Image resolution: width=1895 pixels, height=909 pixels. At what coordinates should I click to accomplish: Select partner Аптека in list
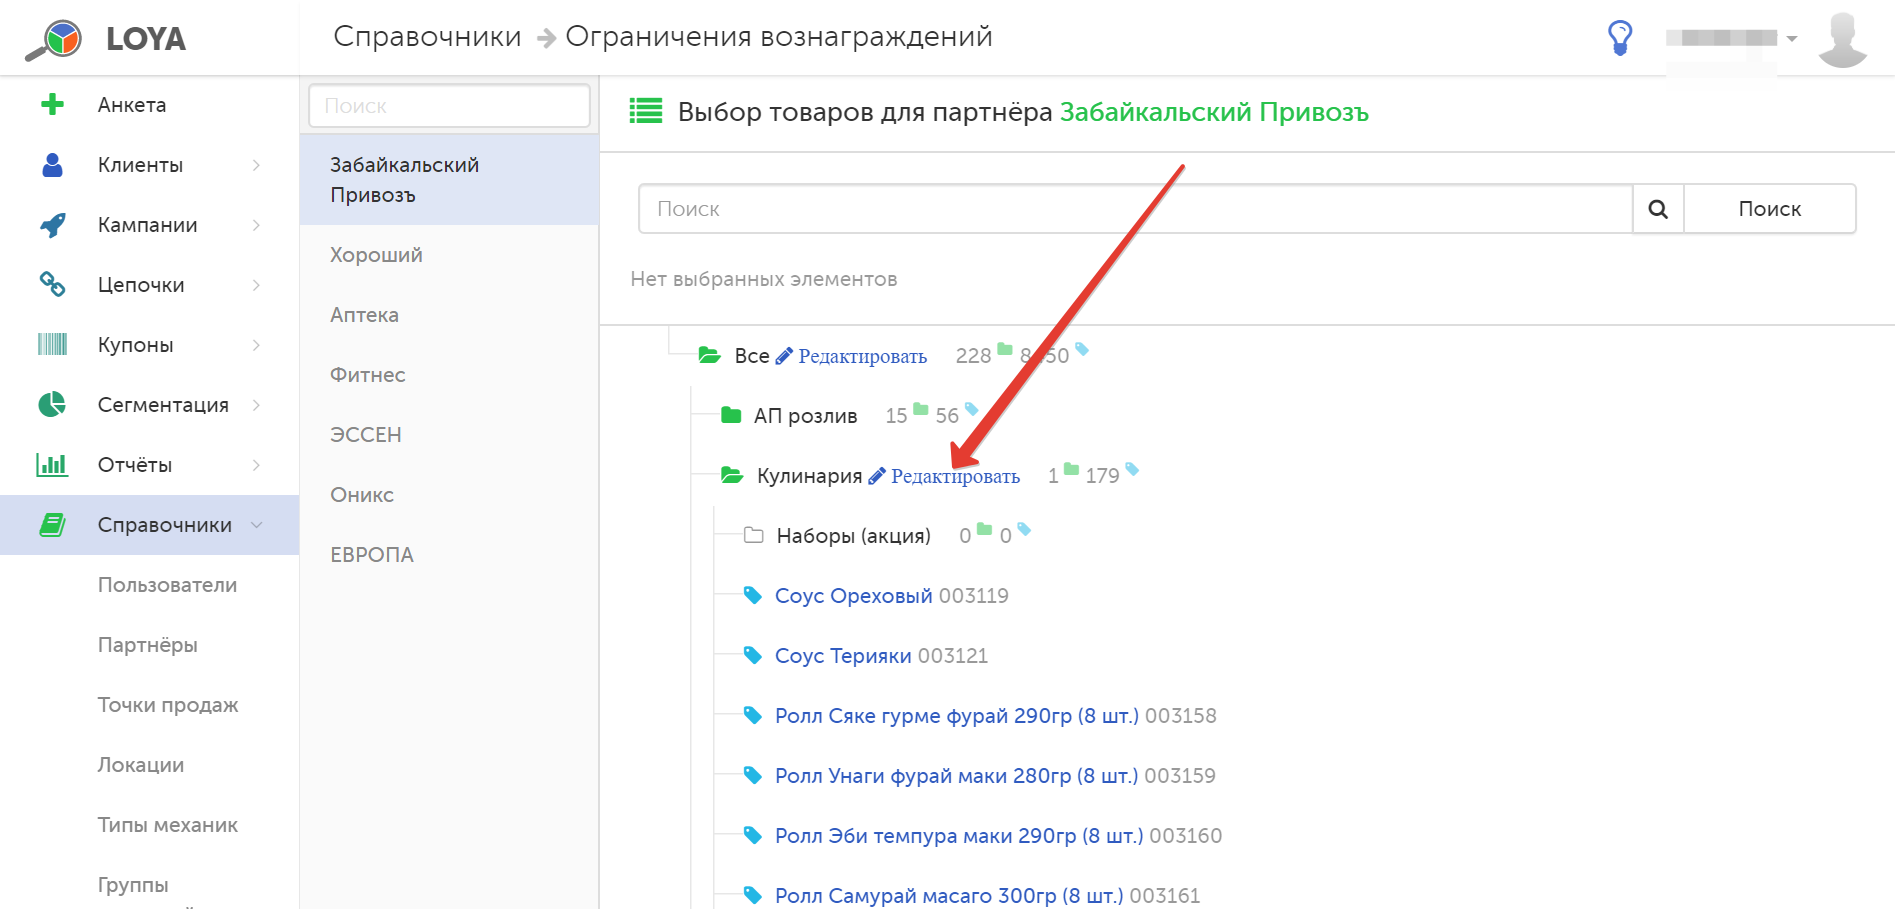pos(449,315)
